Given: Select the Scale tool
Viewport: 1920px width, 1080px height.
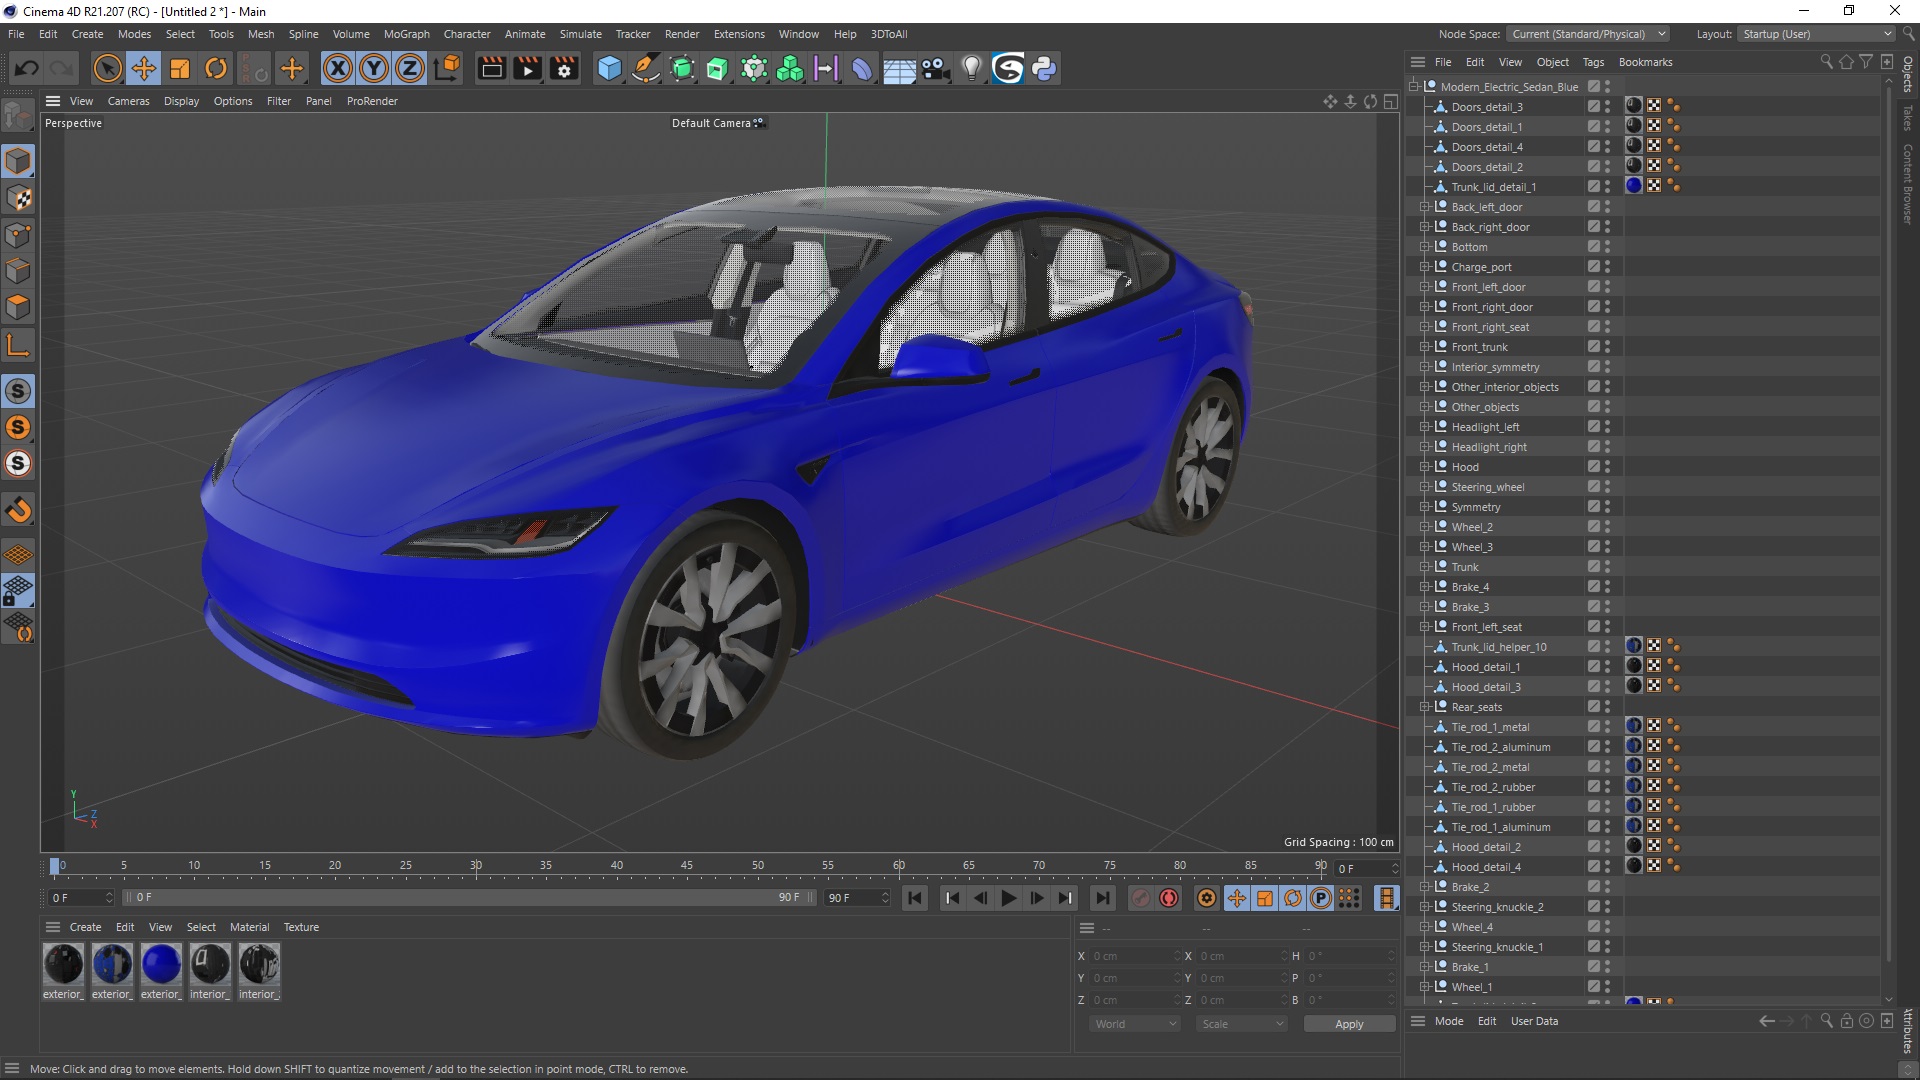Looking at the screenshot, I should point(180,68).
